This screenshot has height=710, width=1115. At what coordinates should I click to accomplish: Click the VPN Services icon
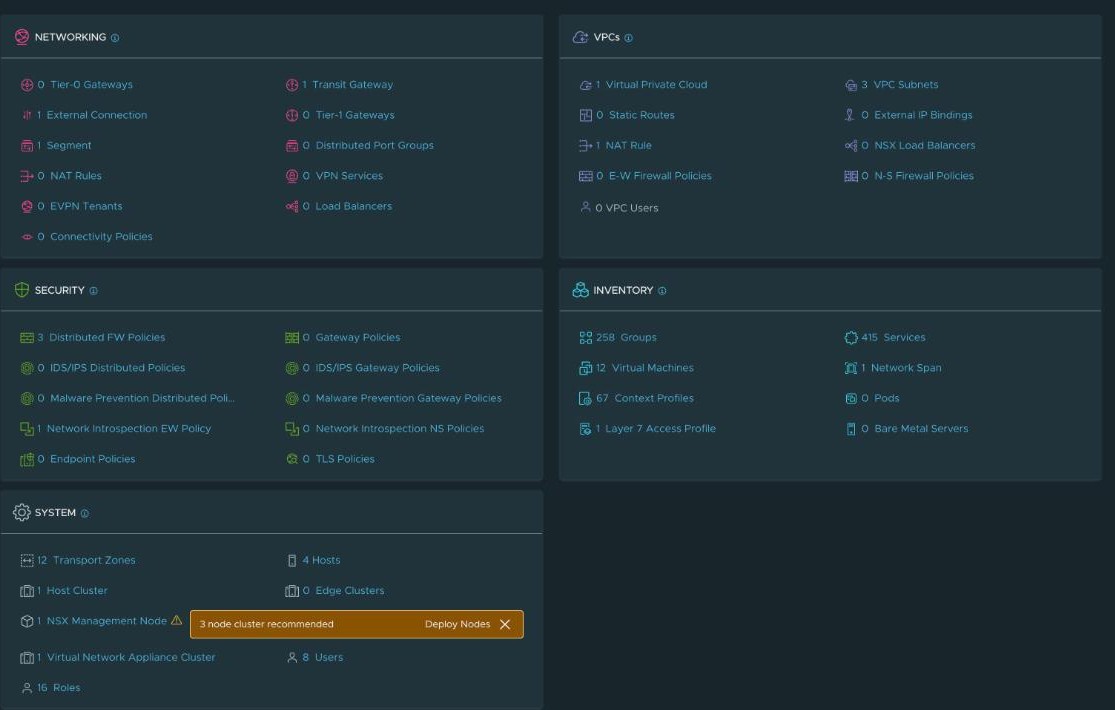(x=292, y=176)
